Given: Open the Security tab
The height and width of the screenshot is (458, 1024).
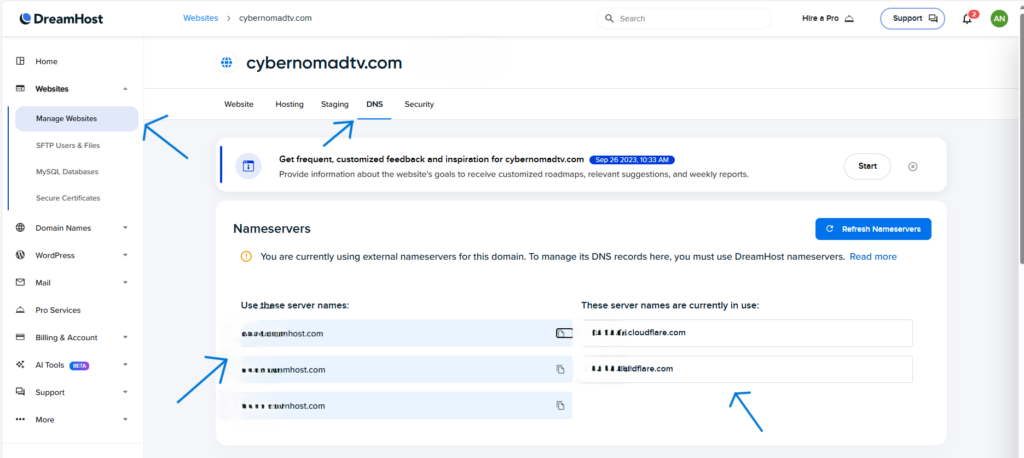Looking at the screenshot, I should pos(419,104).
